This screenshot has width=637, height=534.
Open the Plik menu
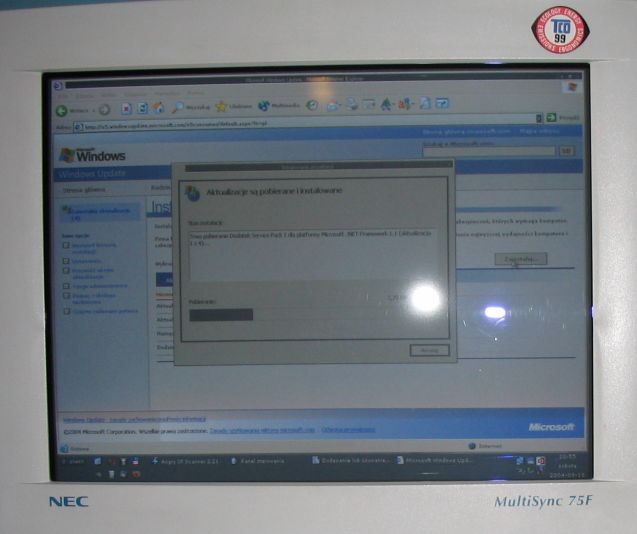(63, 96)
